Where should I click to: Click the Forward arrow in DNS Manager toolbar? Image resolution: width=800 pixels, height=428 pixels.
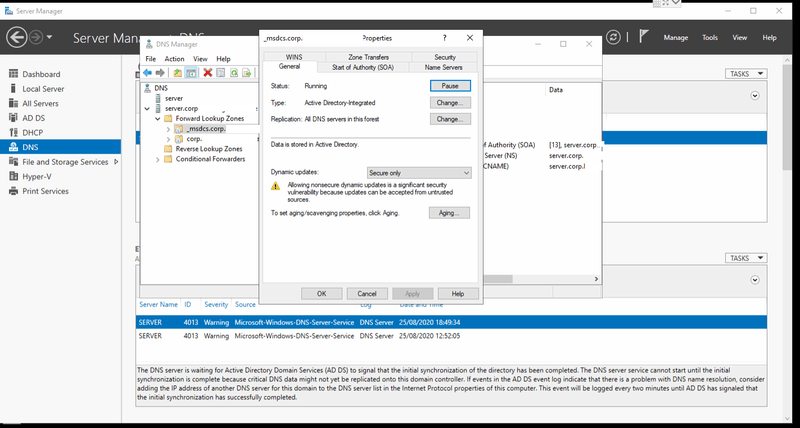point(160,73)
